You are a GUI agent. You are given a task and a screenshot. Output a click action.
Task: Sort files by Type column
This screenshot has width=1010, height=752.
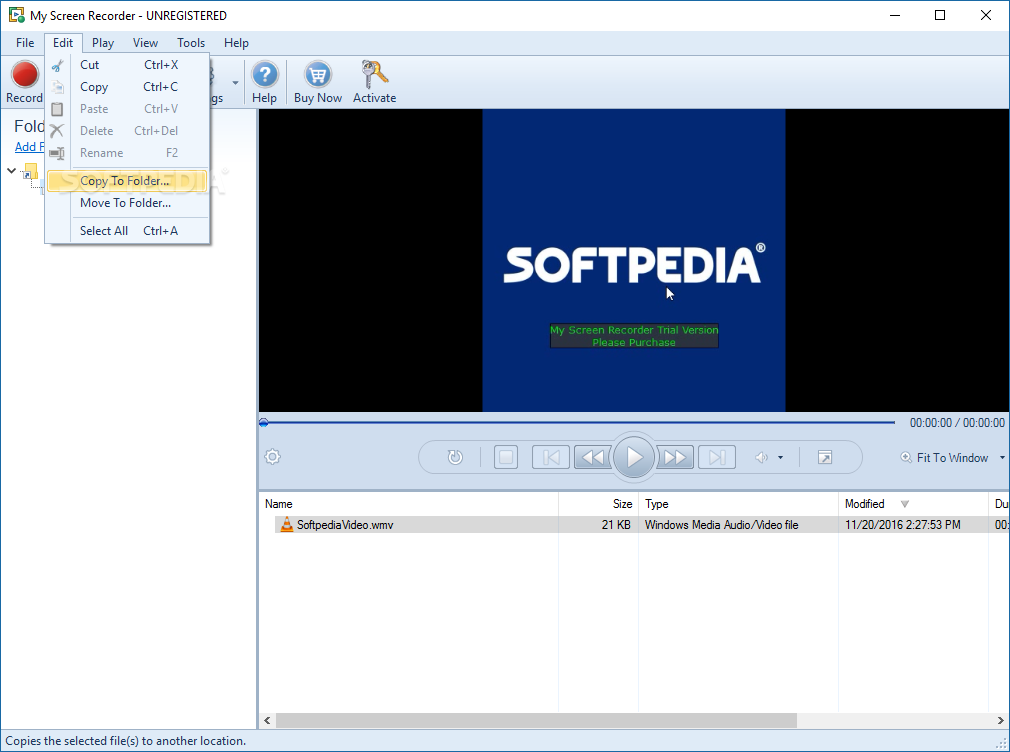pos(738,504)
